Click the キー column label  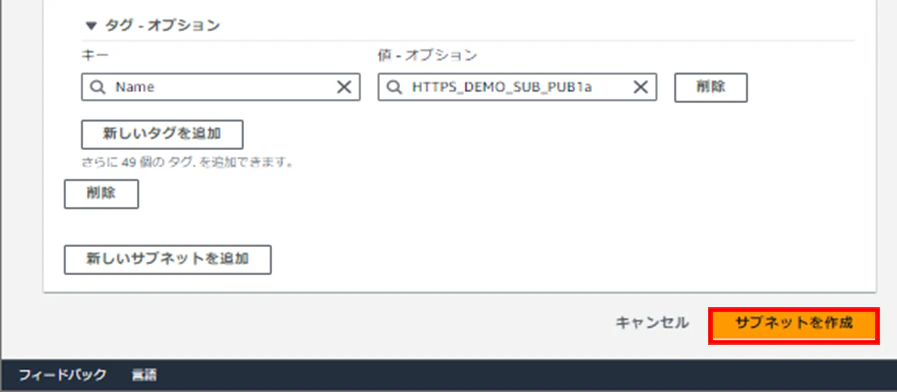(95, 56)
